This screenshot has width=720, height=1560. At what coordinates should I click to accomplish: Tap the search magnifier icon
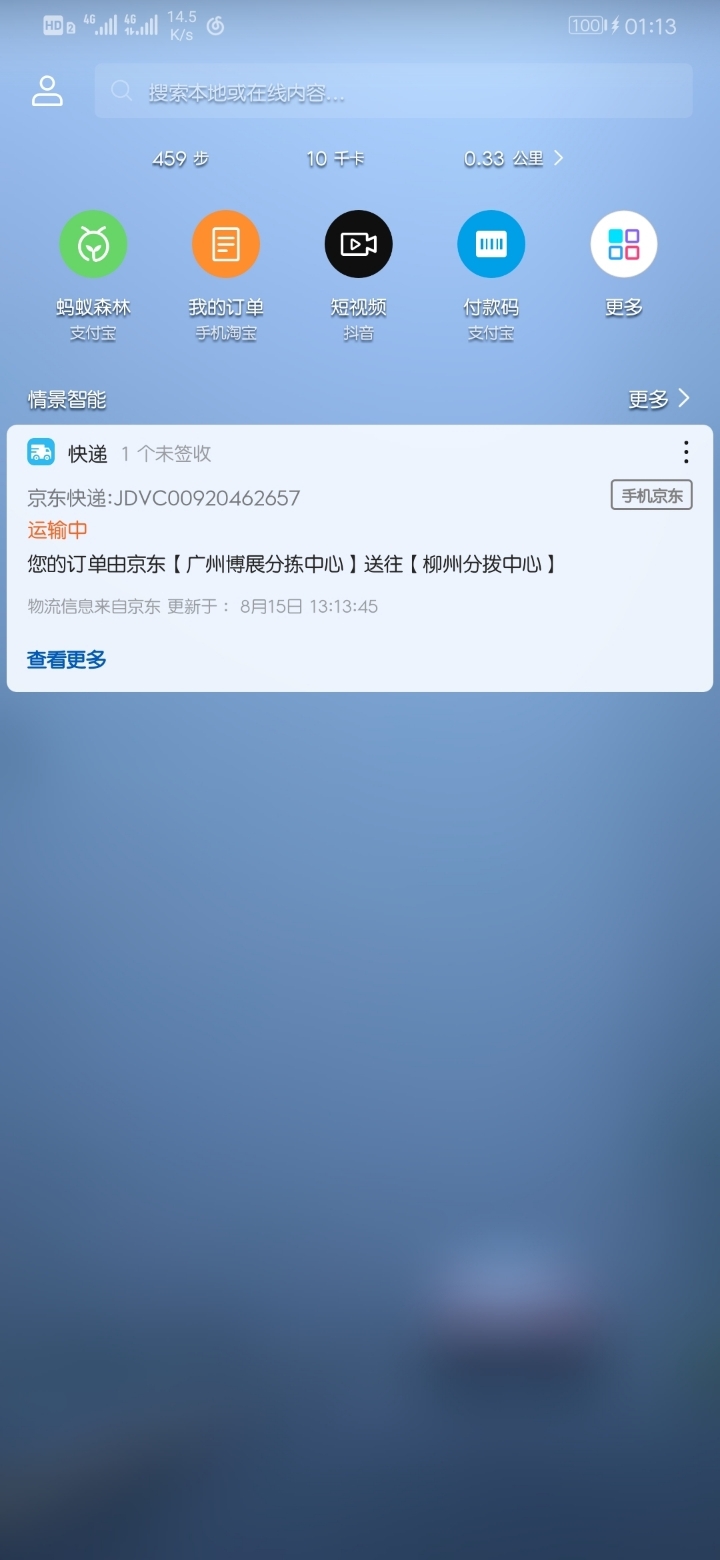click(x=122, y=91)
